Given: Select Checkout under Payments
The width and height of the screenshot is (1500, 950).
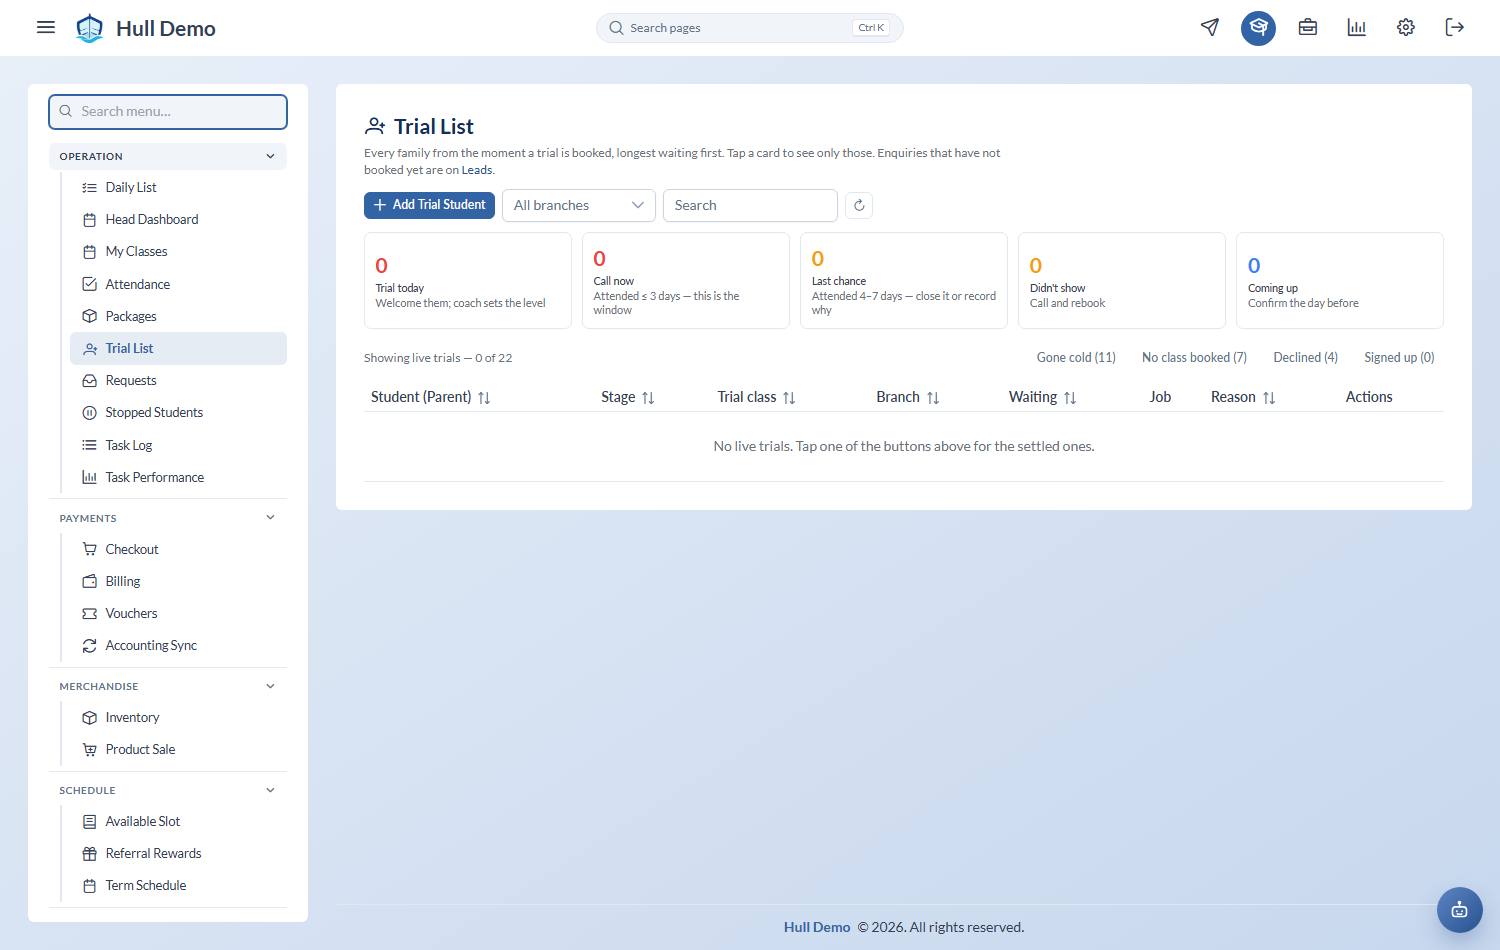Looking at the screenshot, I should (178, 549).
